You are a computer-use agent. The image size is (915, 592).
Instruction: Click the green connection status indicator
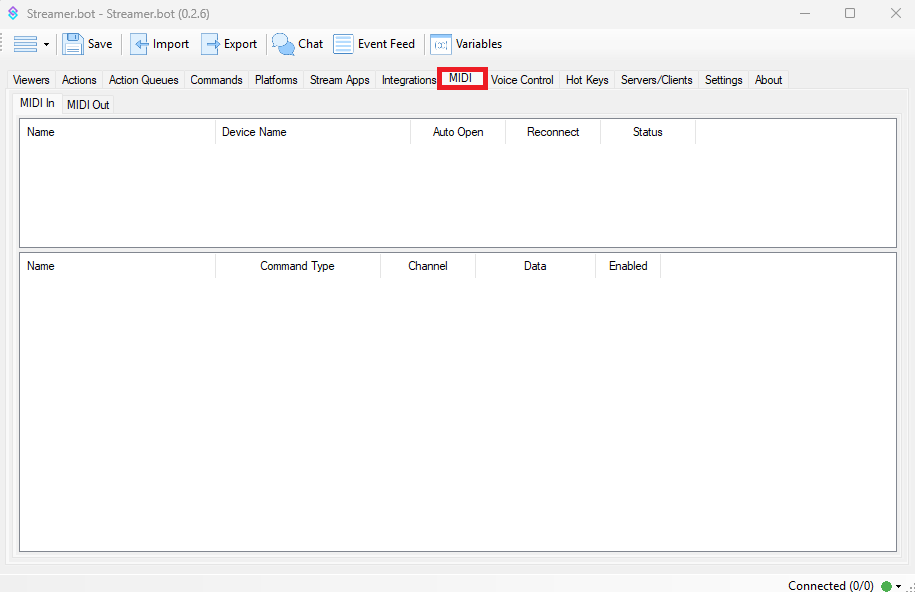(x=886, y=586)
